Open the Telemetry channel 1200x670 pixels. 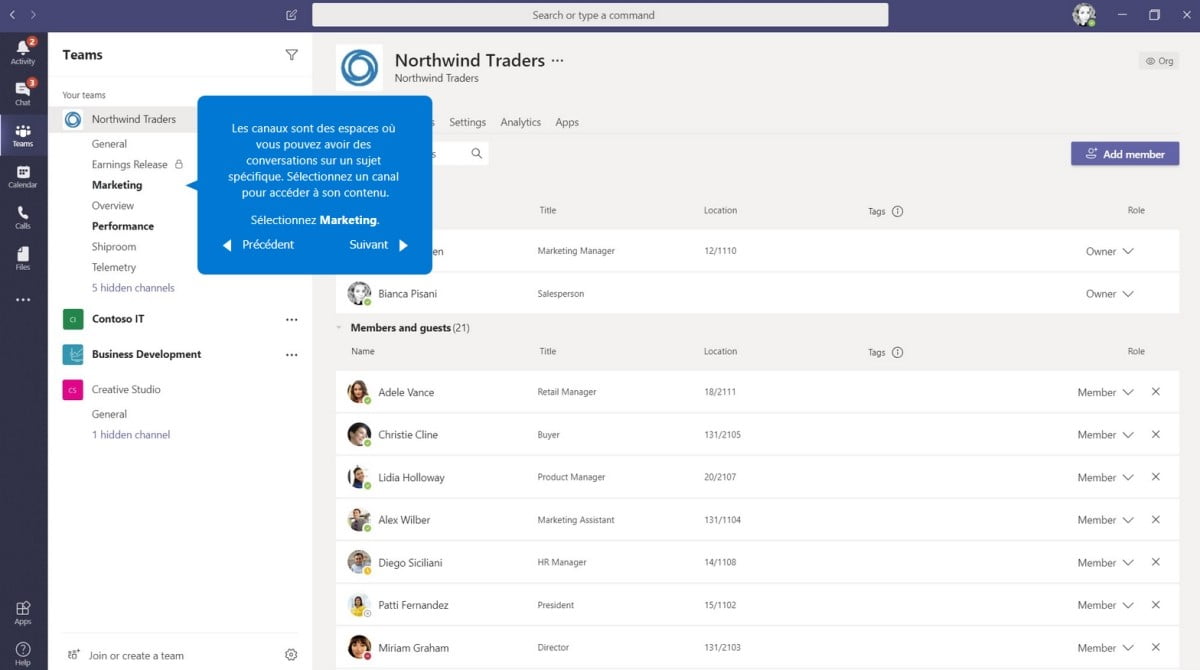[114, 267]
